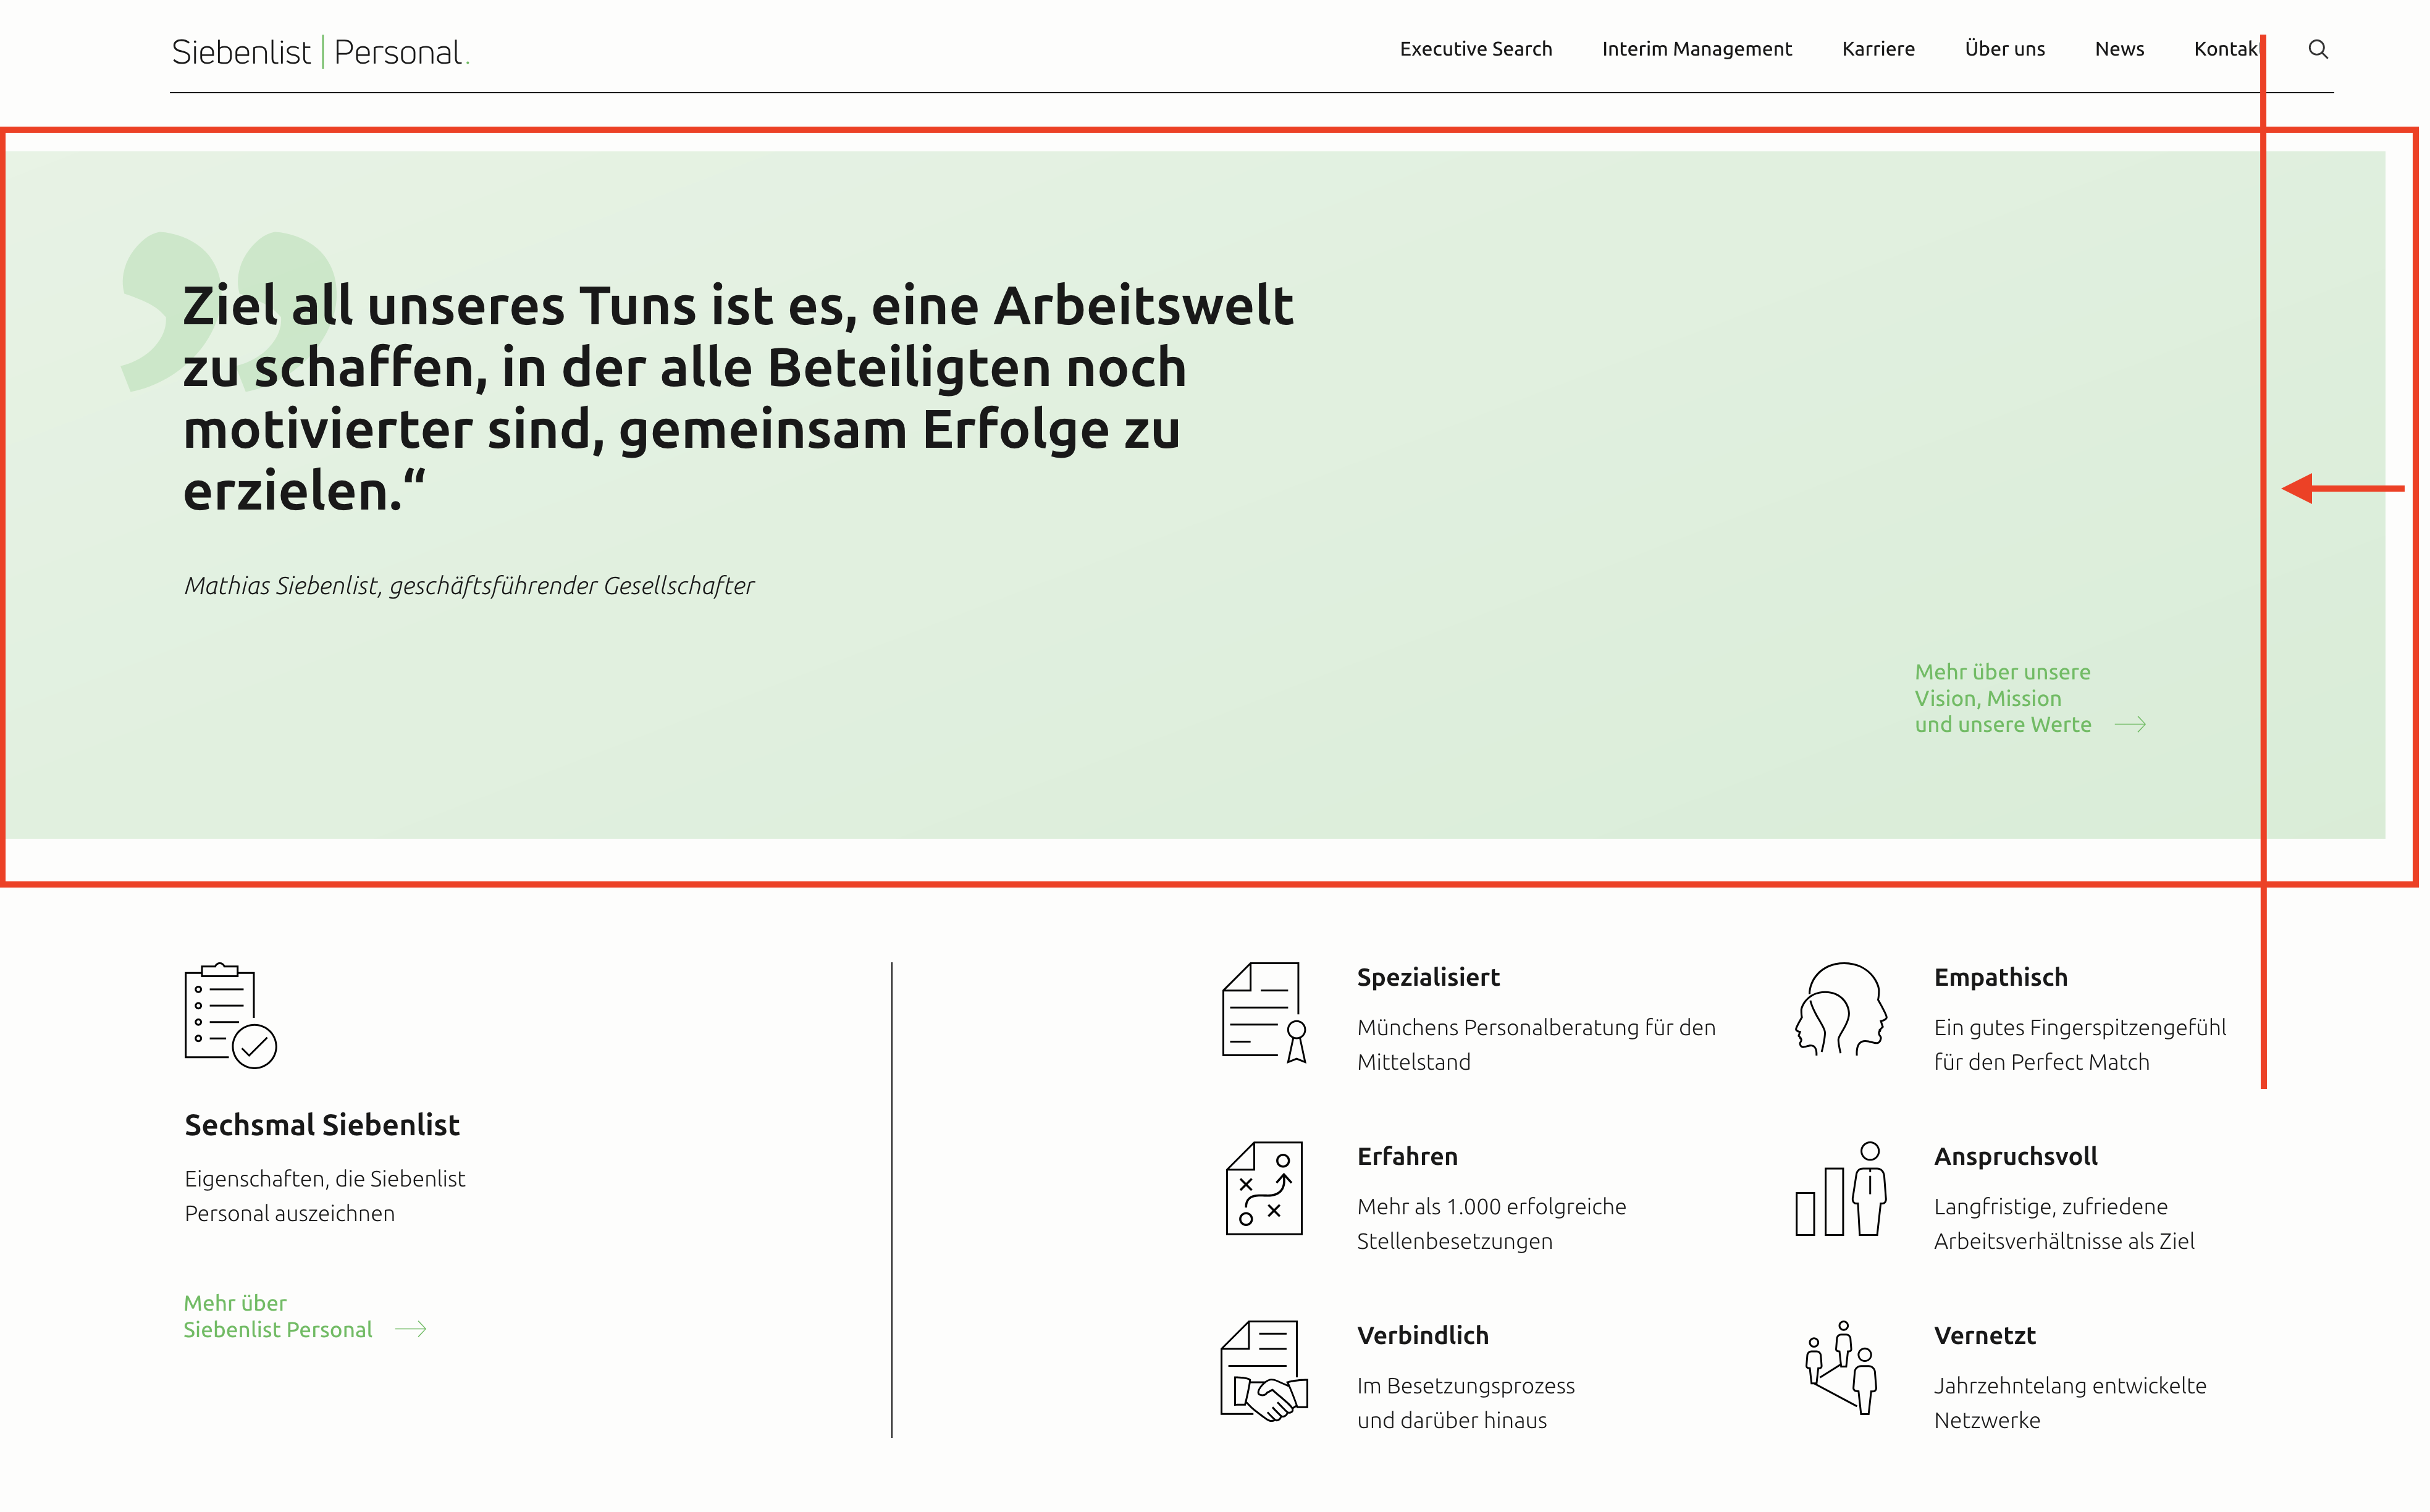The height and width of the screenshot is (1512, 2430).
Task: Click the Anspruchsvoll bar chart person icon
Action: tap(1841, 1189)
